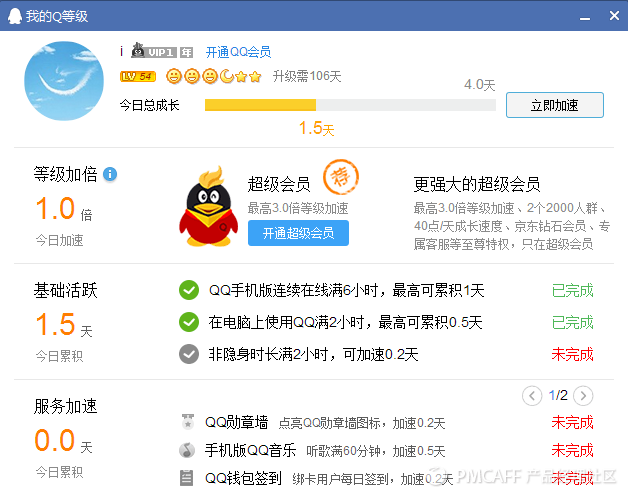The image size is (628, 497).
Task: Click the QQ penguin icon in title bar
Action: (x=15, y=16)
